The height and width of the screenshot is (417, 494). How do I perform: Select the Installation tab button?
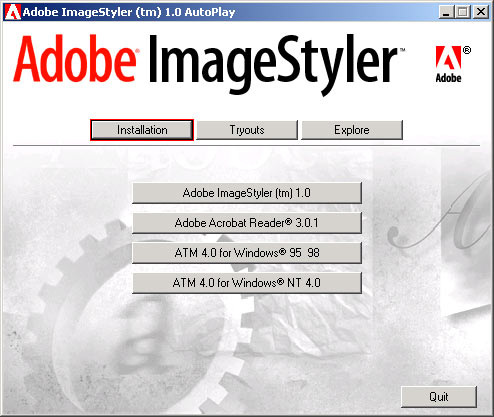click(142, 130)
